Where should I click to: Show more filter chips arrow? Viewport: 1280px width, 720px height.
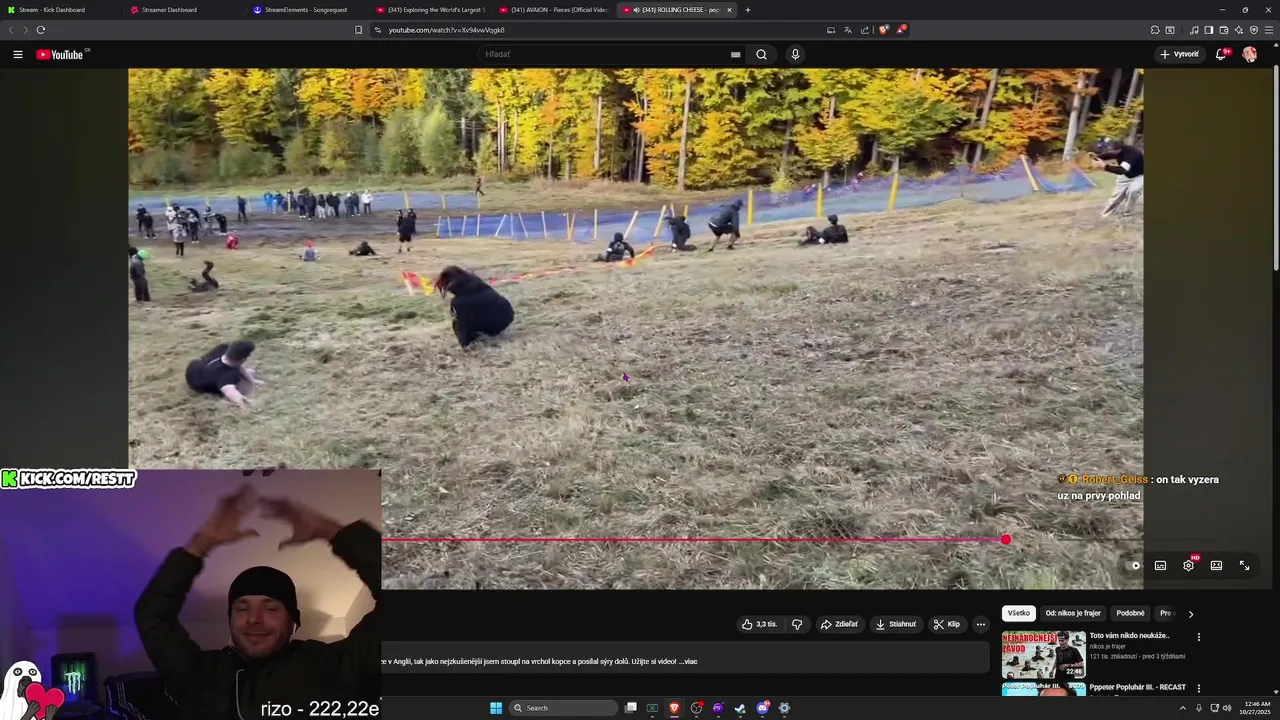[1190, 614]
